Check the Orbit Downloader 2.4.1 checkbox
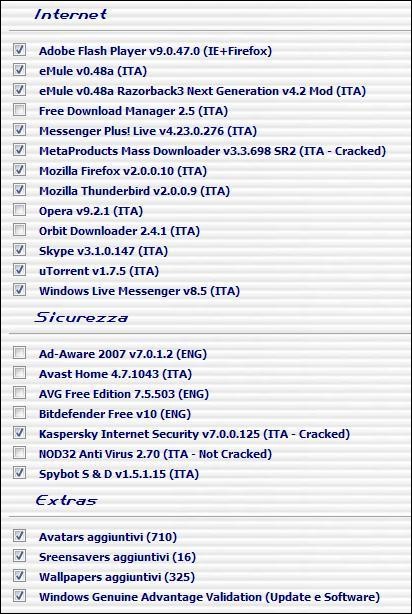This screenshot has height=614, width=412. 19,230
